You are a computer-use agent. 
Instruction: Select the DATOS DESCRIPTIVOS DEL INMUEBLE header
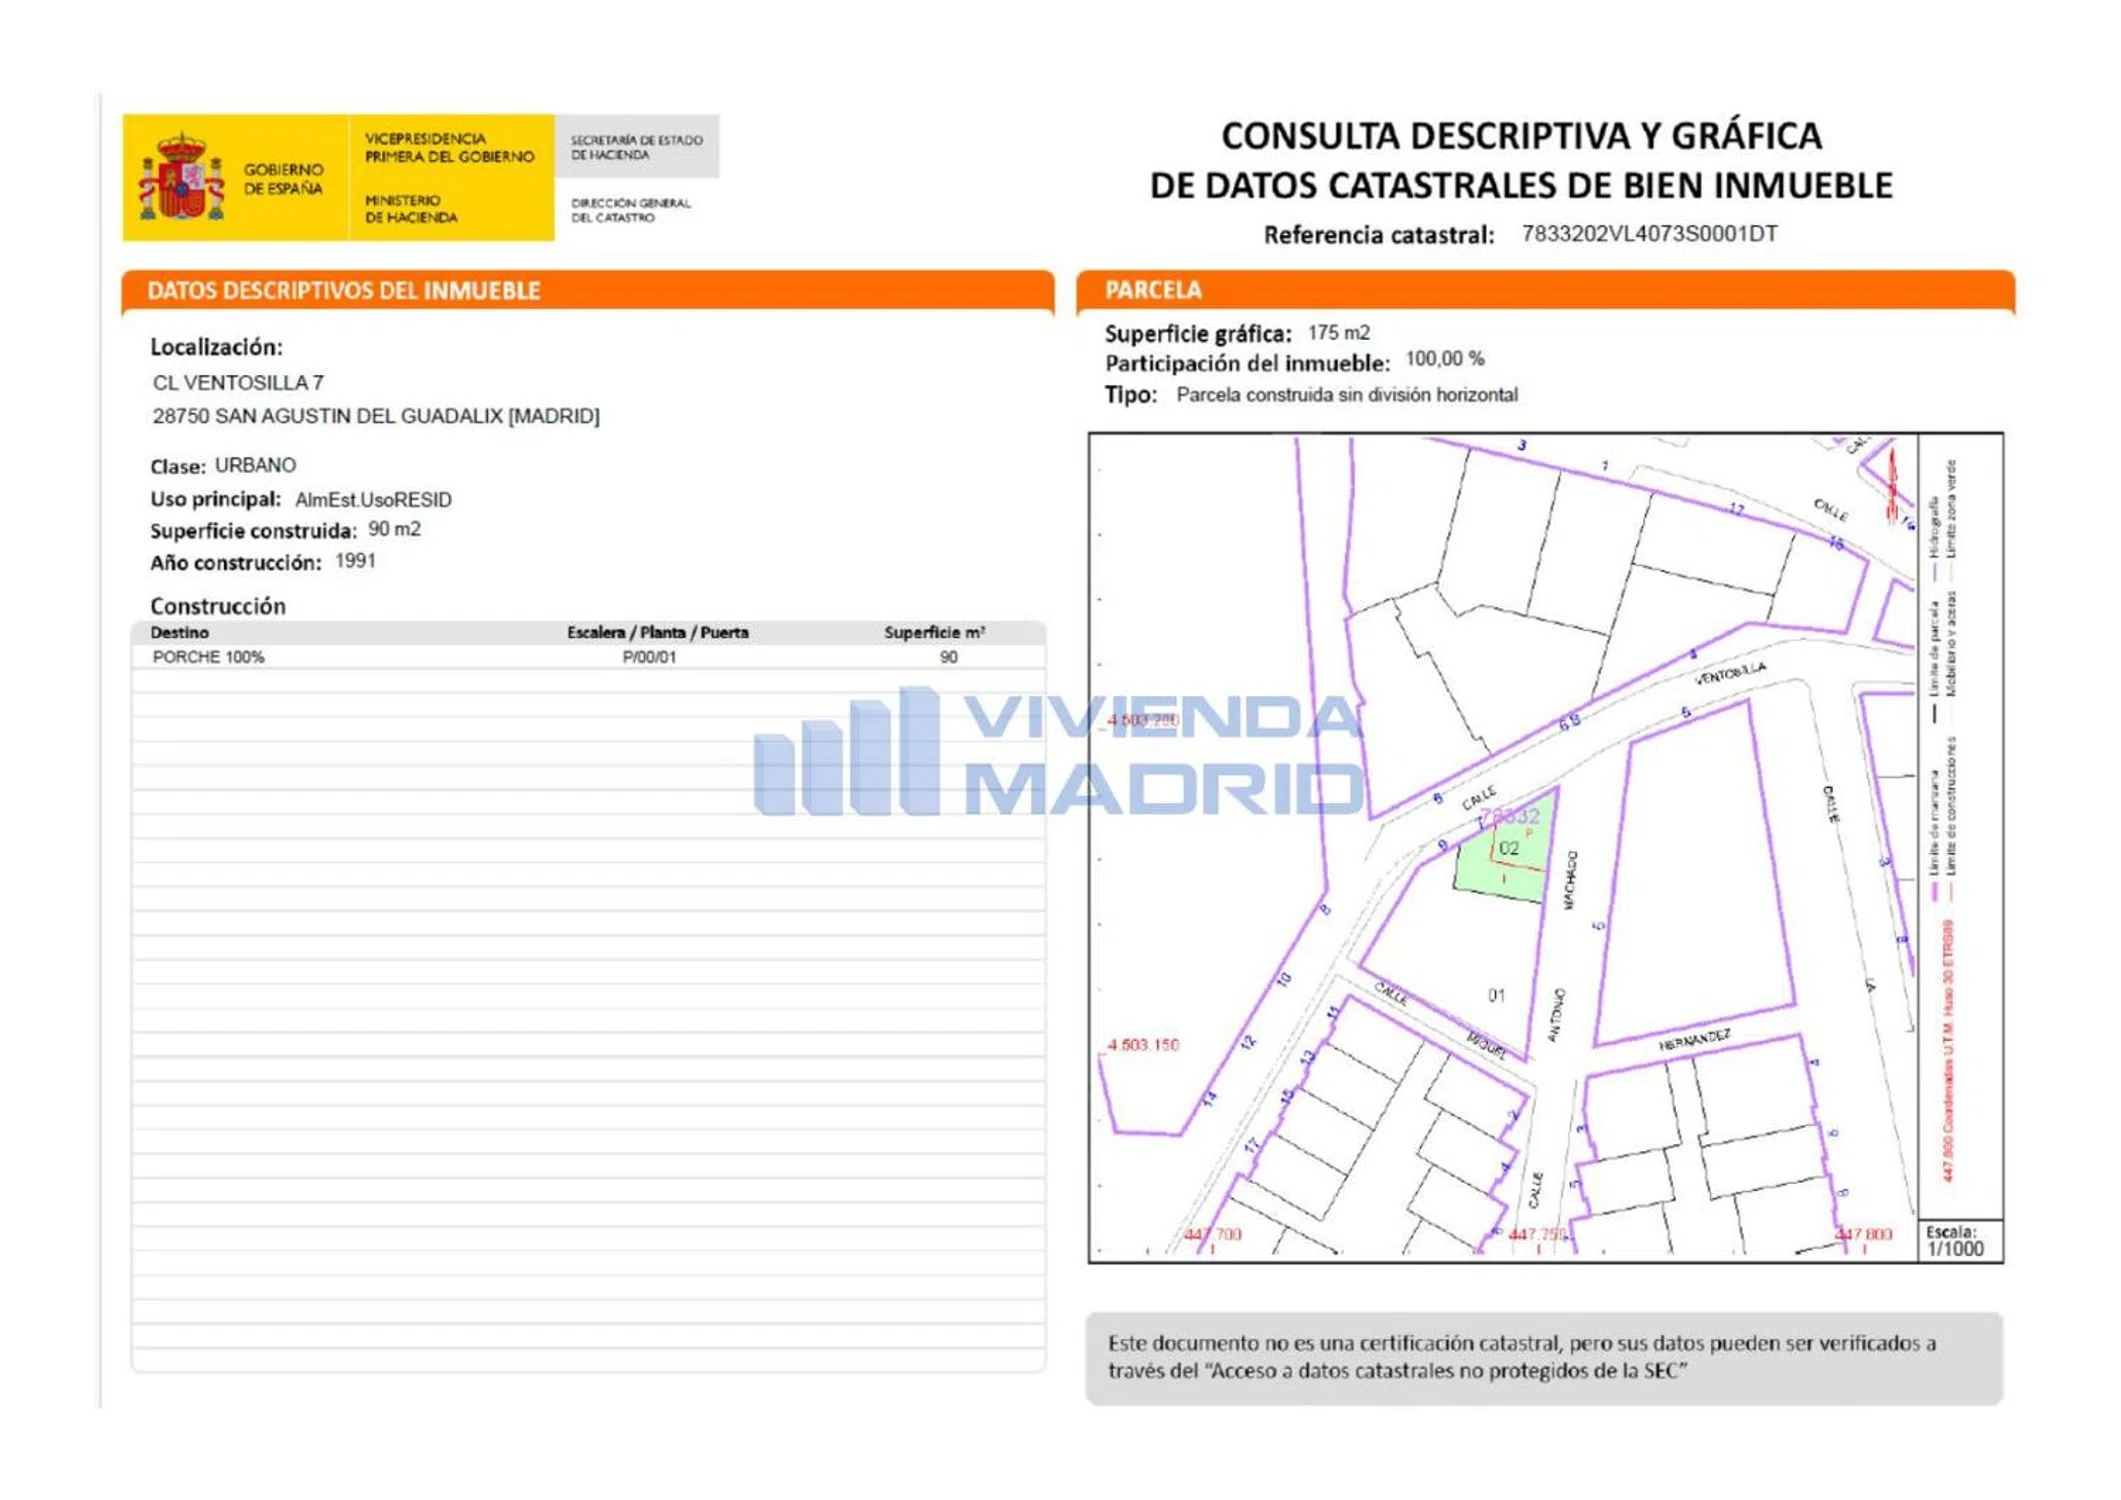343,291
